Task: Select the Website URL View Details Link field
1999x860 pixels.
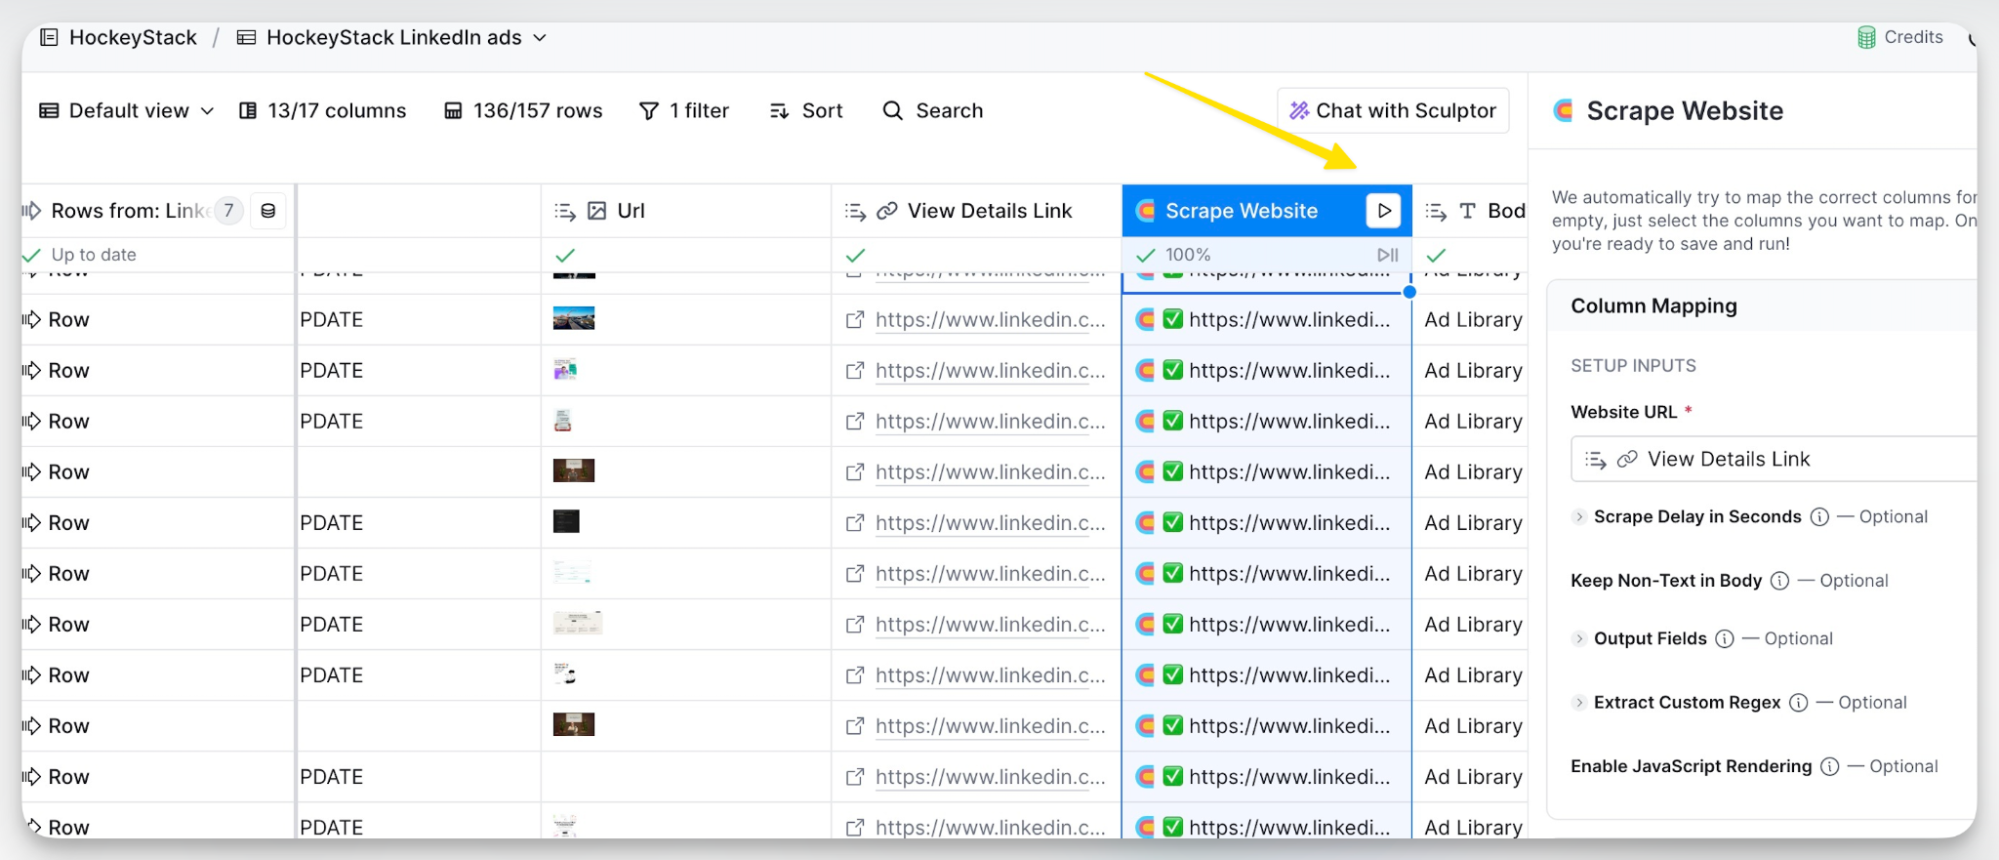Action: coord(1774,459)
